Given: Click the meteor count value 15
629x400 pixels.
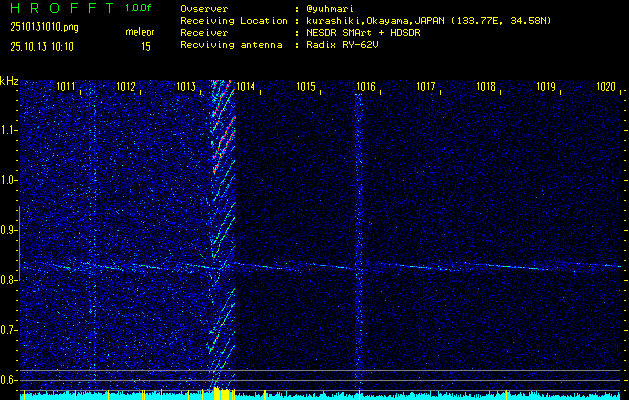Looking at the screenshot, I should coord(146,46).
